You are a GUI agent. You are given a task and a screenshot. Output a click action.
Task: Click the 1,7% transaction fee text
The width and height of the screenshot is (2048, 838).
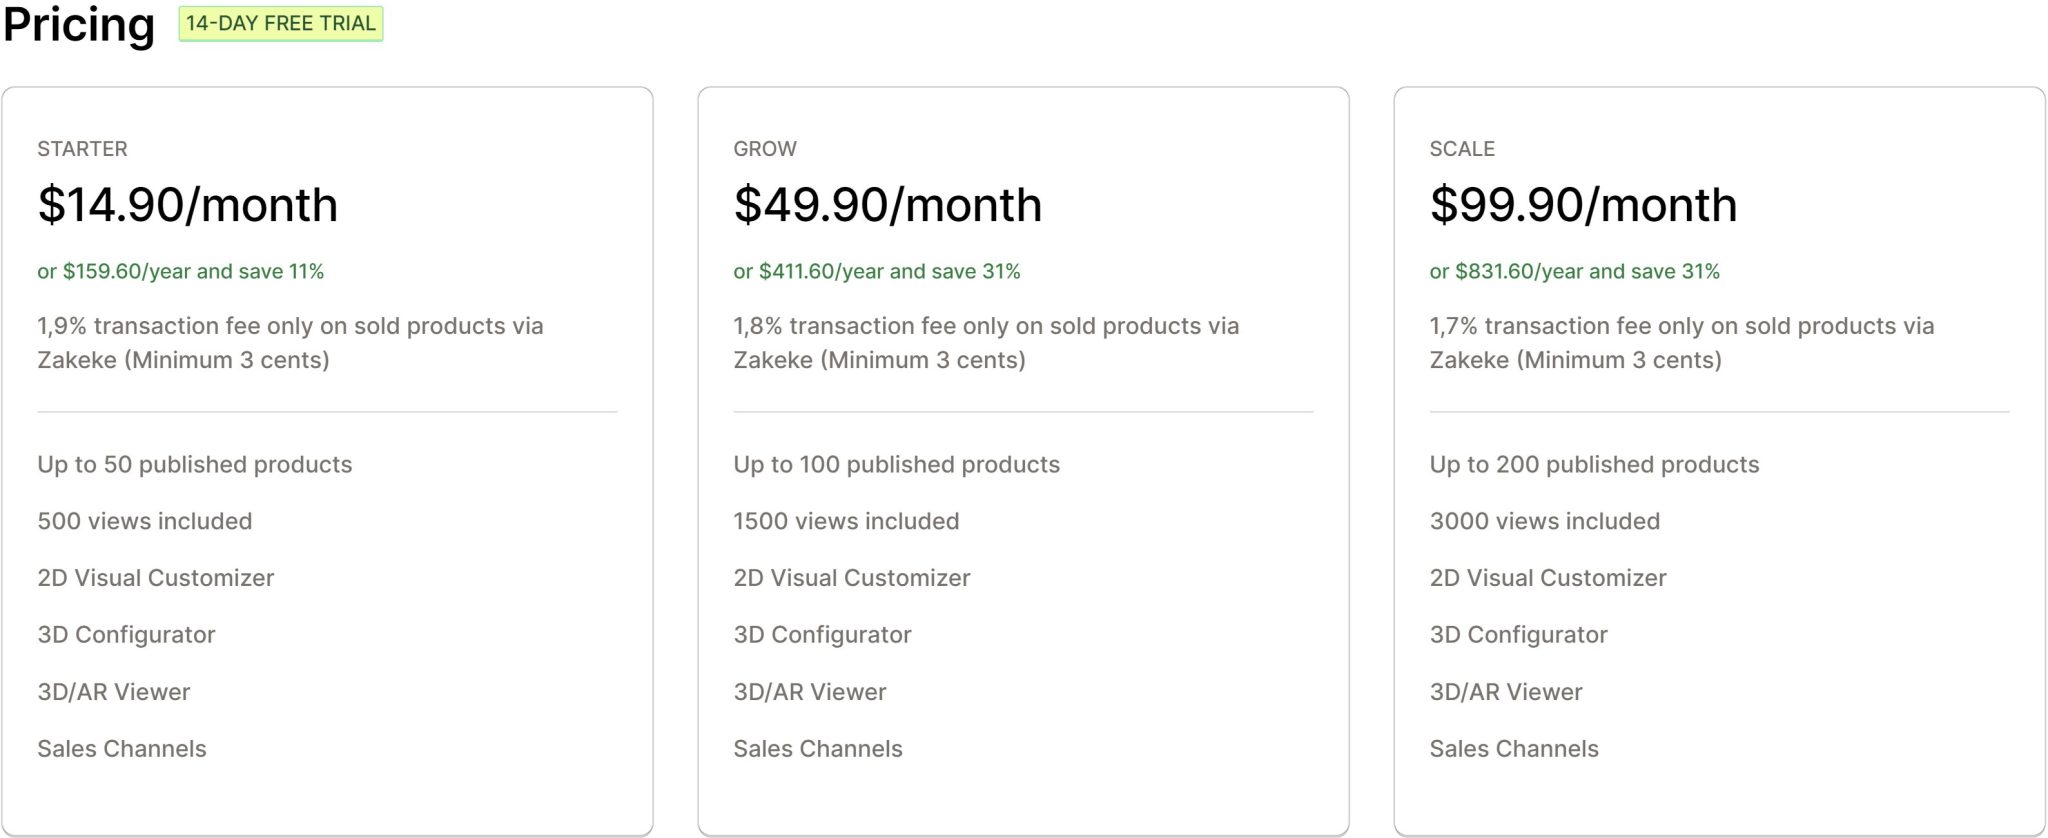pyautogui.click(x=1682, y=343)
